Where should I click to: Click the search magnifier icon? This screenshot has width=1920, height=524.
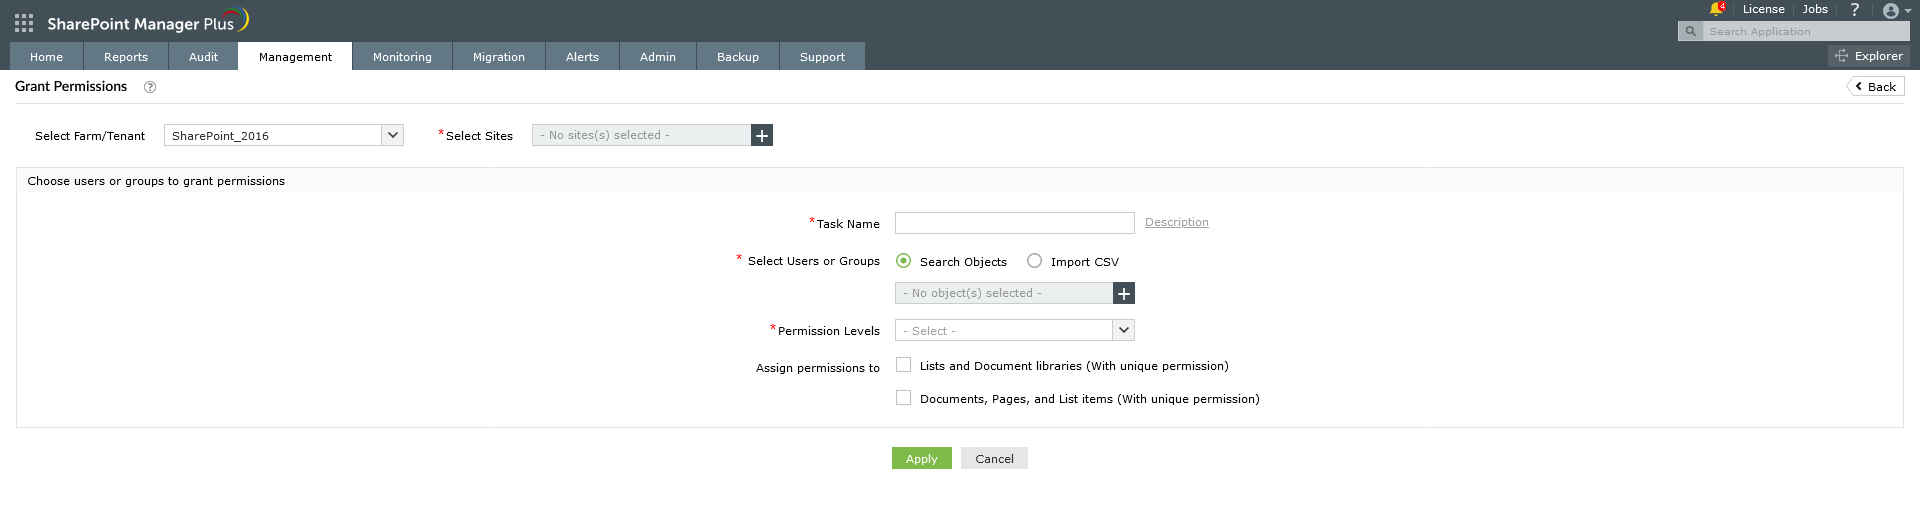pos(1691,31)
